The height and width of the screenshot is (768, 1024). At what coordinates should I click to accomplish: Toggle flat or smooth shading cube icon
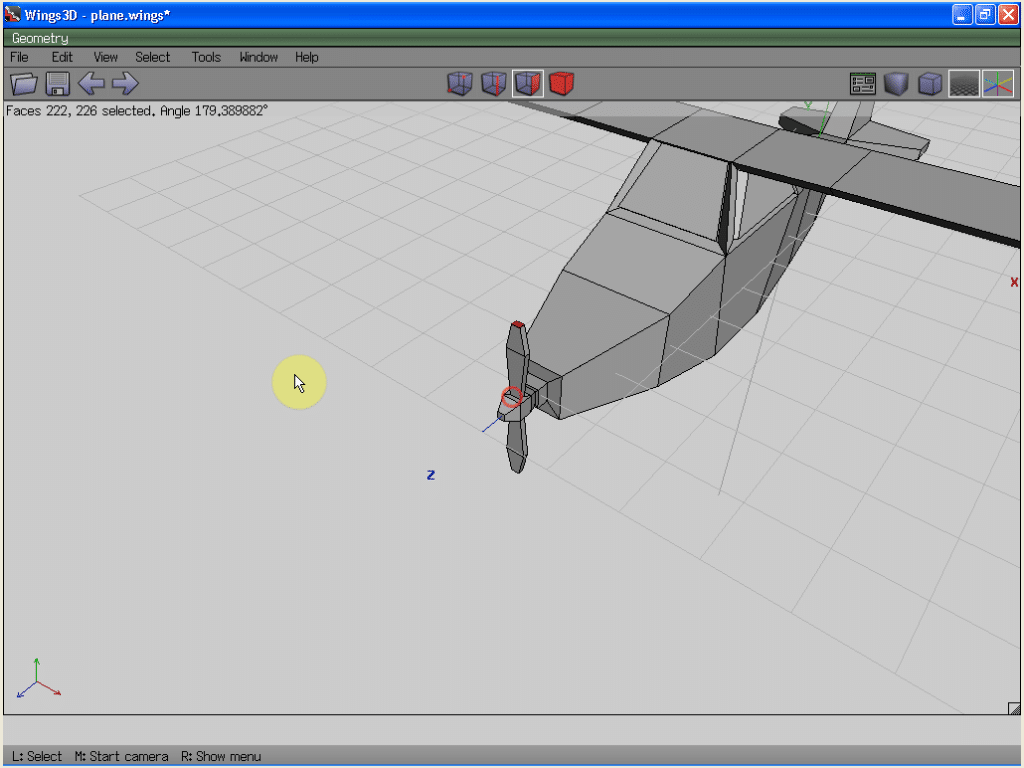[896, 84]
